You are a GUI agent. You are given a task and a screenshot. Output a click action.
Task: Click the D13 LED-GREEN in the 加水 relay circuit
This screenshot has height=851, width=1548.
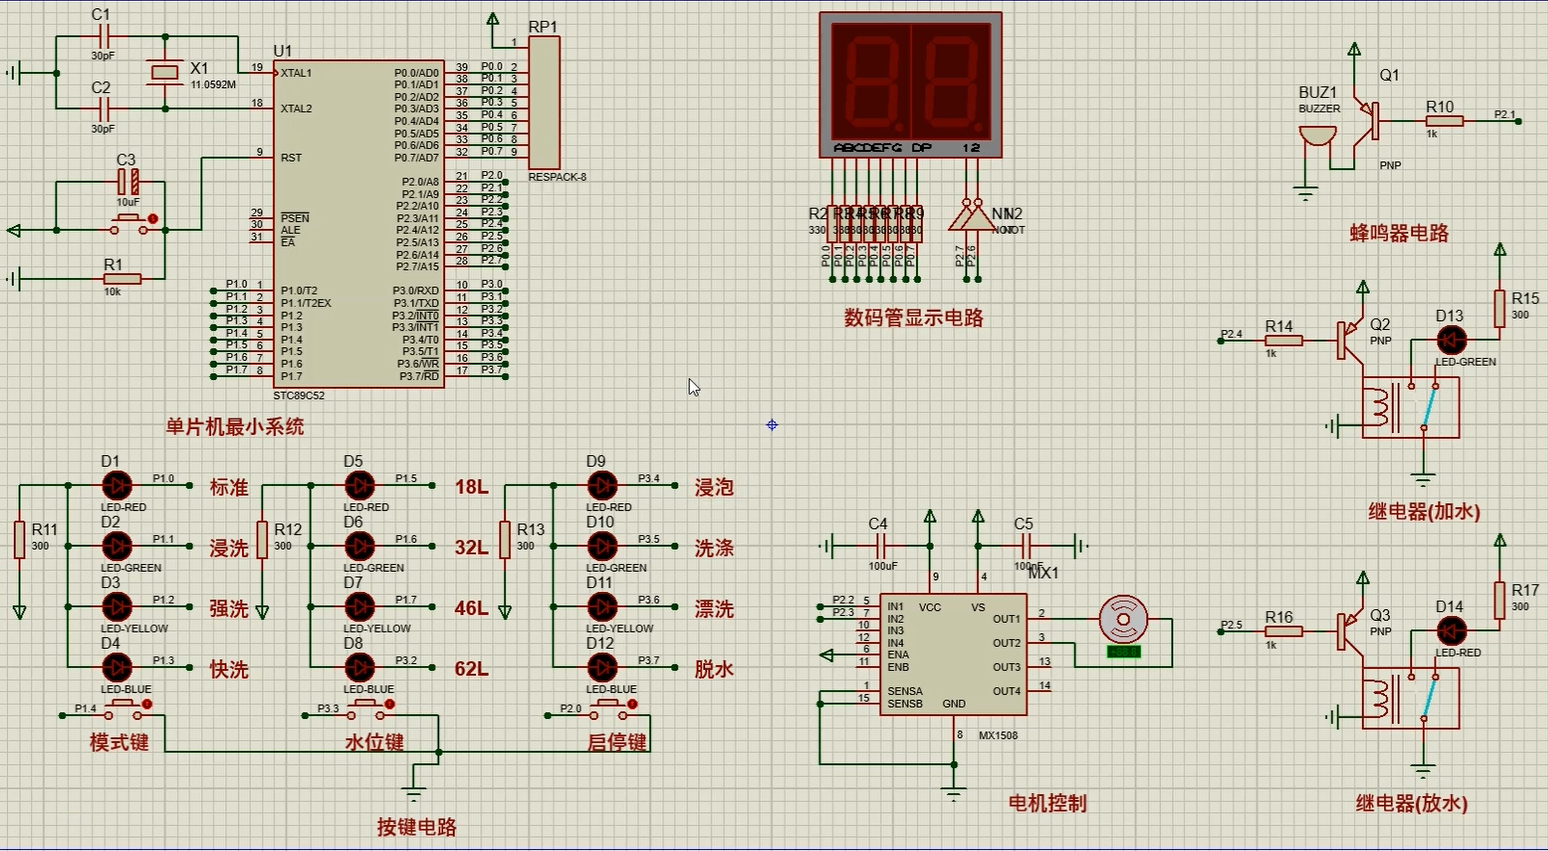(1450, 340)
